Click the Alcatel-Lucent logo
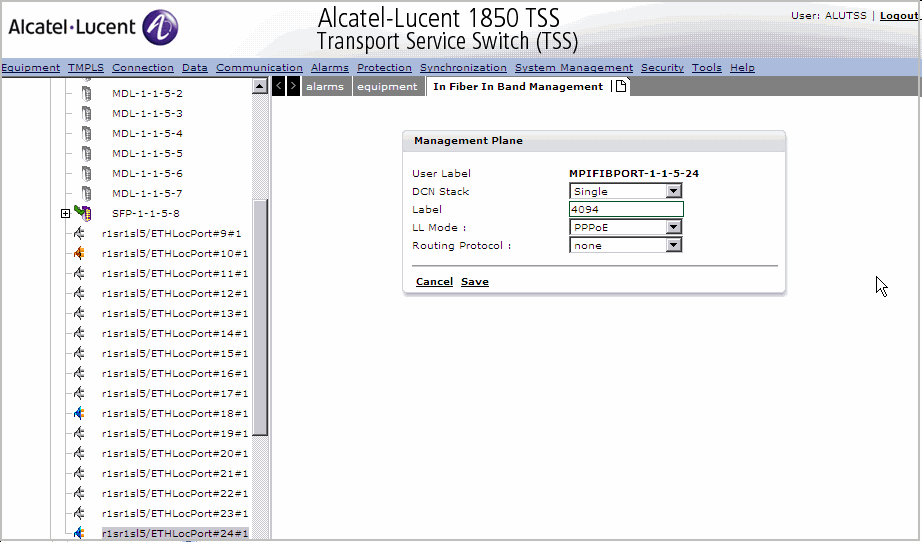The height and width of the screenshot is (542, 922). 93,27
